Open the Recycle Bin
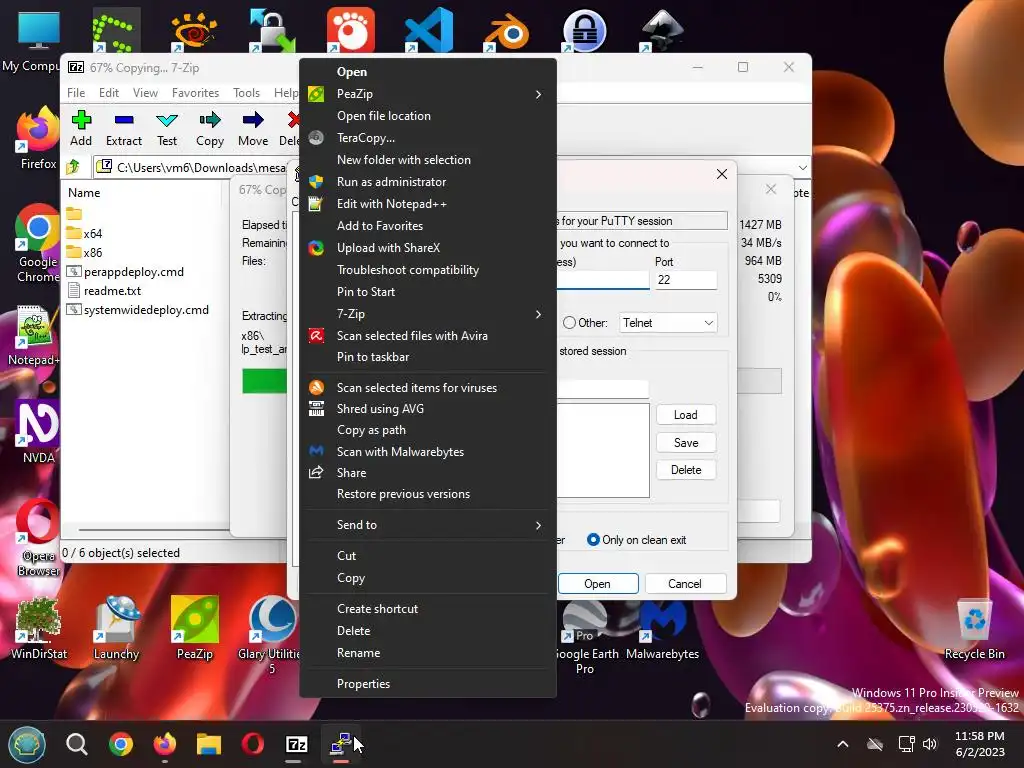 click(974, 630)
